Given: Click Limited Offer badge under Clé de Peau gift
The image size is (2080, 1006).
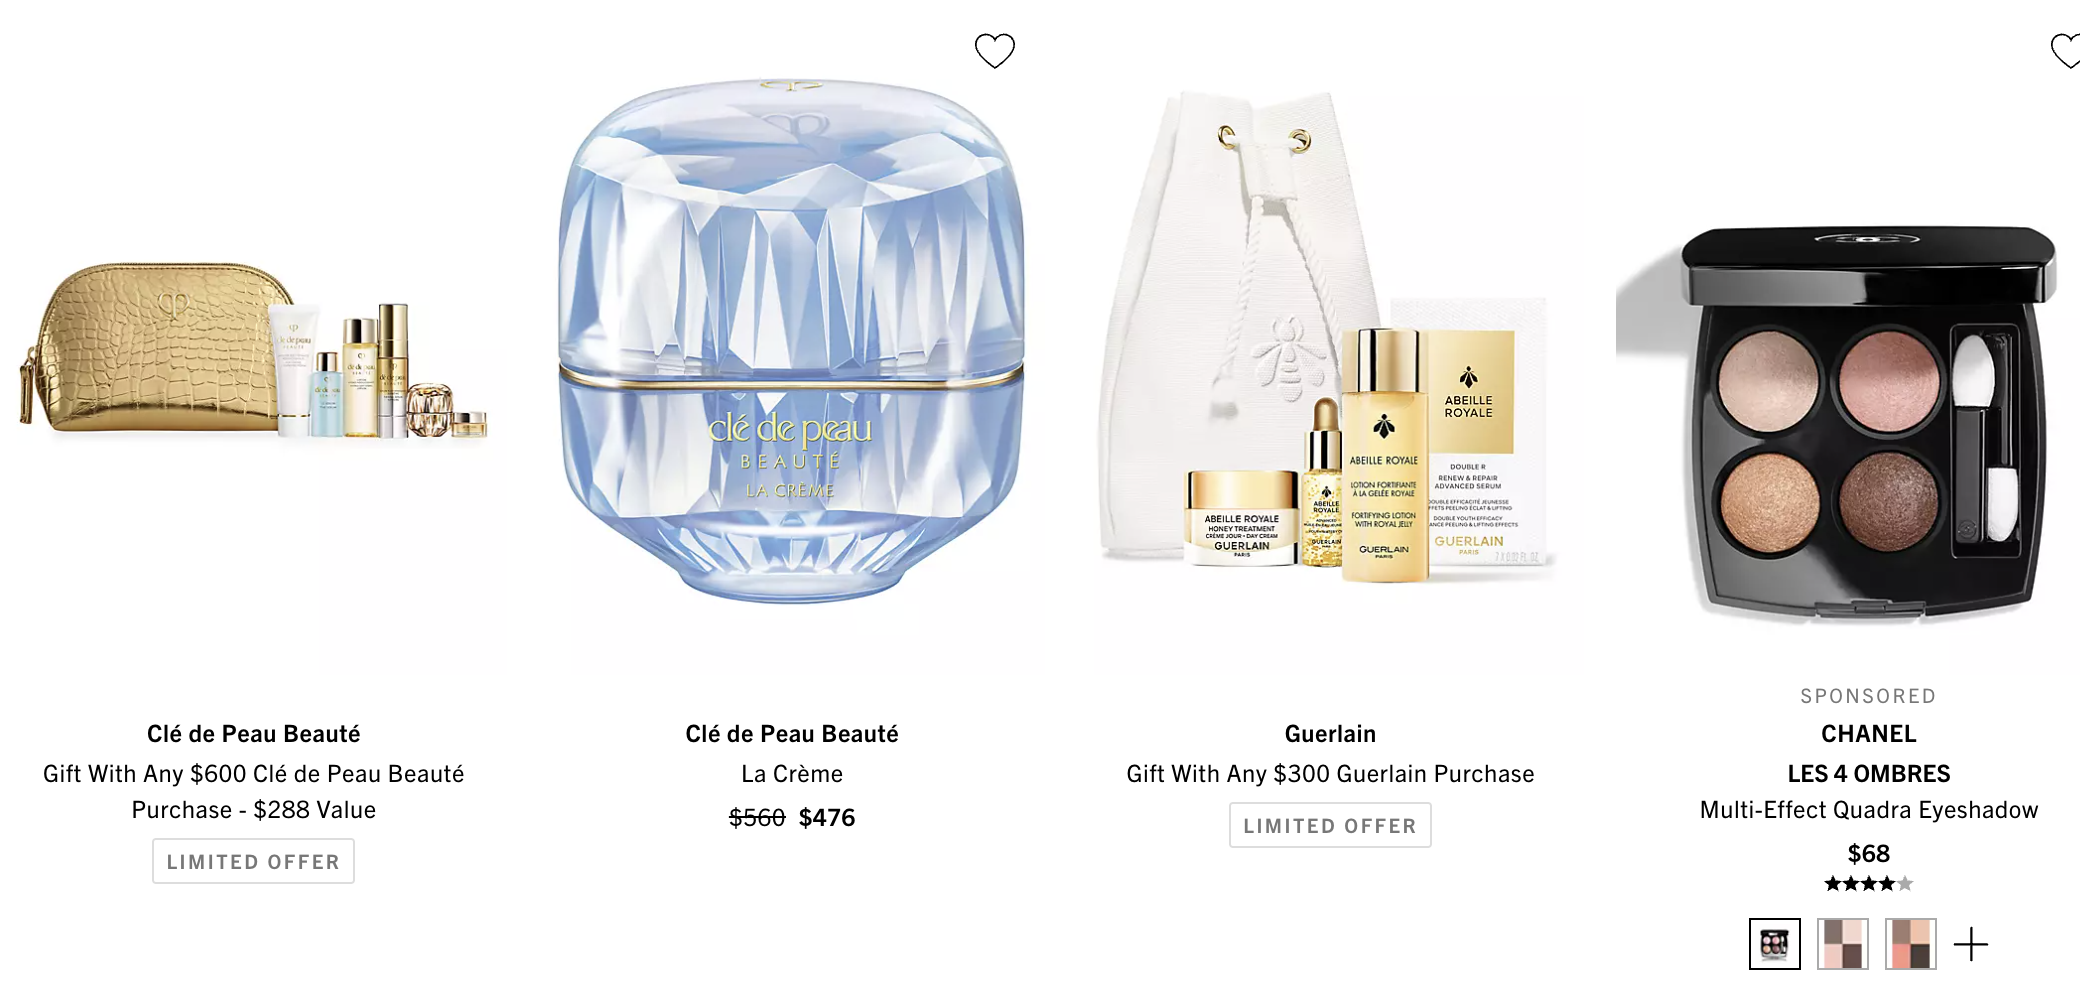Looking at the screenshot, I should (253, 861).
